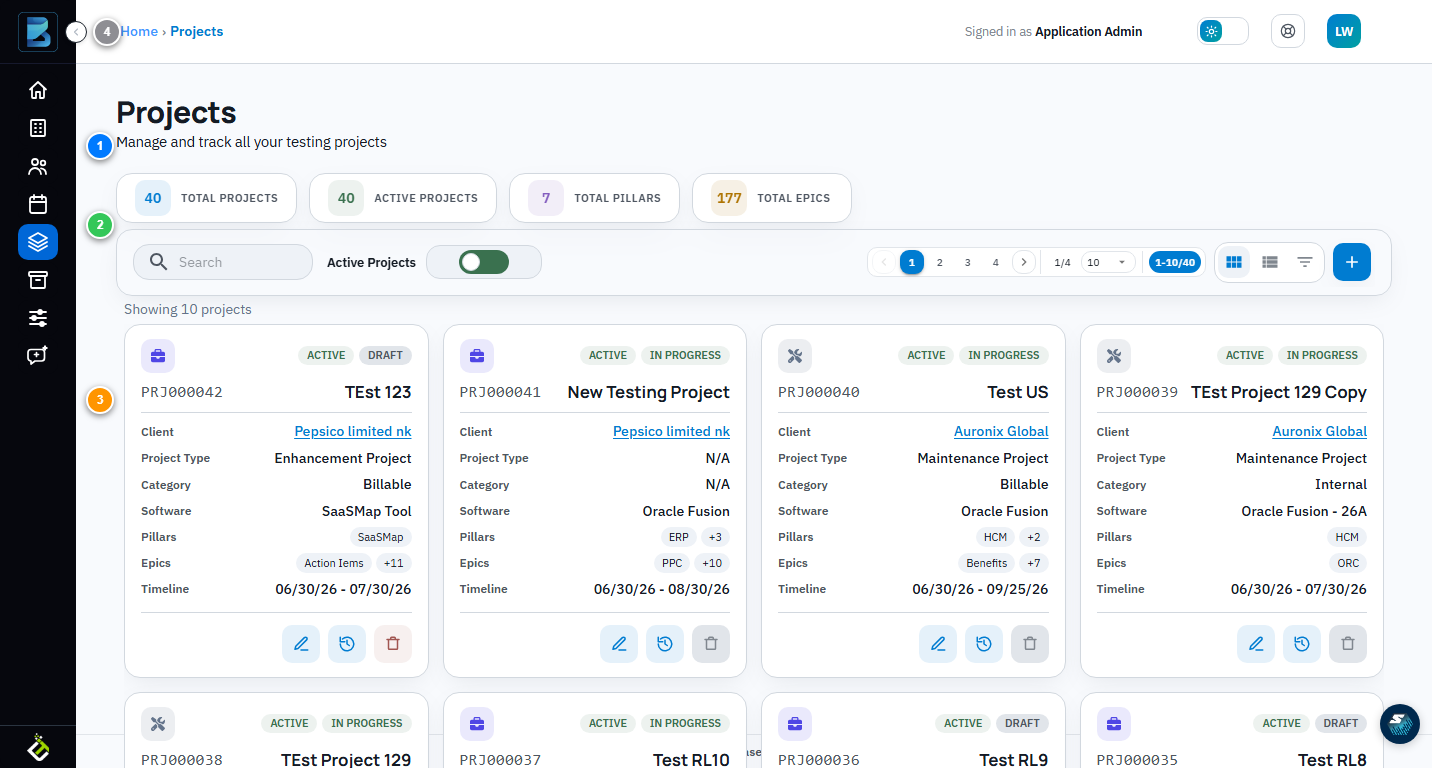The width and height of the screenshot is (1432, 768).
Task: Edit New Testing Project
Action: pos(619,644)
